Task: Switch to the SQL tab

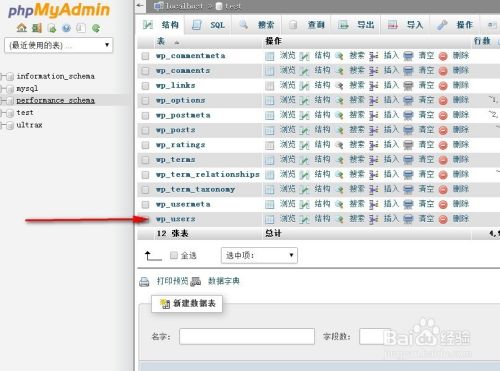Action: (209, 25)
